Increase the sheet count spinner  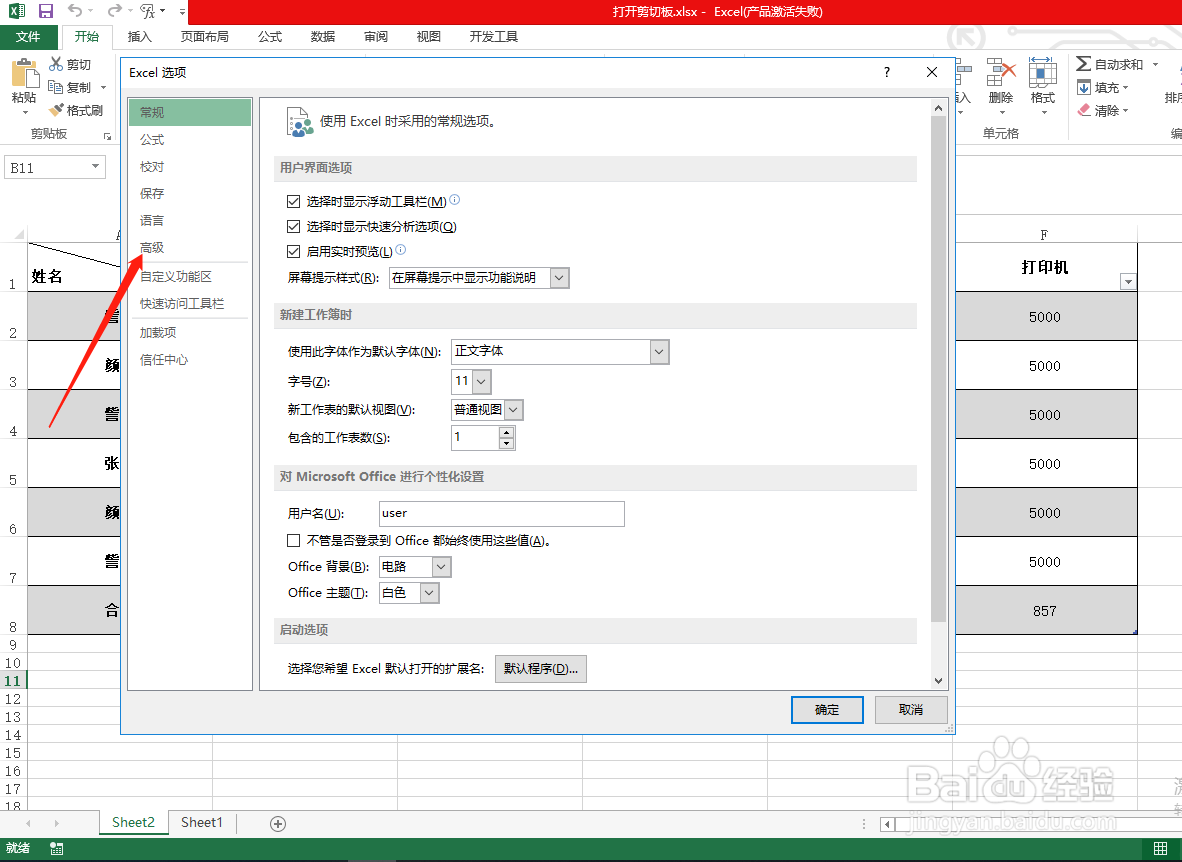(x=507, y=432)
